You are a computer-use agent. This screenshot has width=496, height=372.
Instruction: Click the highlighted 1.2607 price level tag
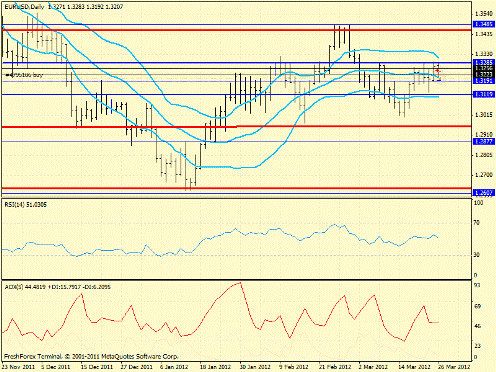coord(484,193)
